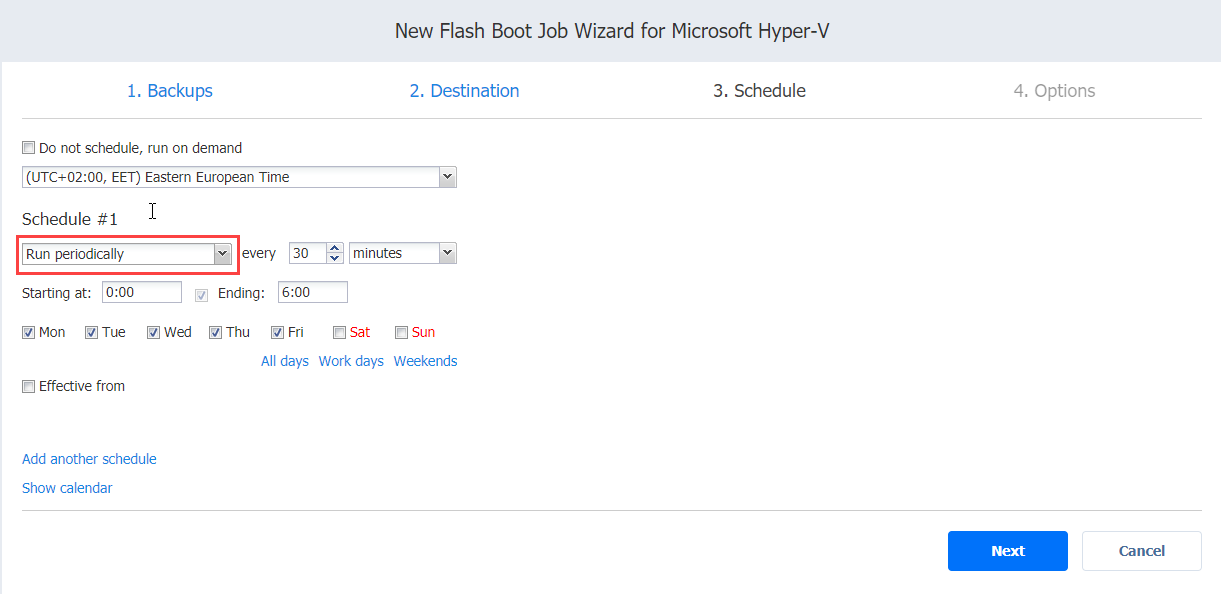Uncheck the Wed checkbox
The width and height of the screenshot is (1221, 594).
(154, 333)
